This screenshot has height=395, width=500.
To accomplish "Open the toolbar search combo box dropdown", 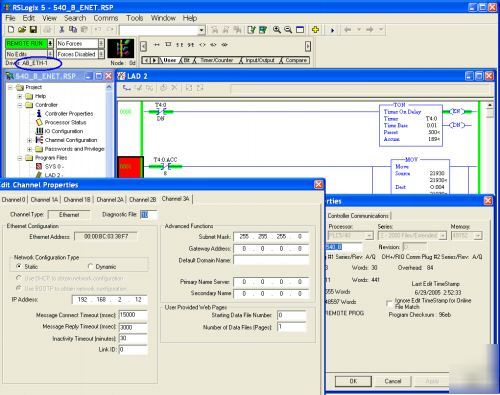I will [x=201, y=30].
